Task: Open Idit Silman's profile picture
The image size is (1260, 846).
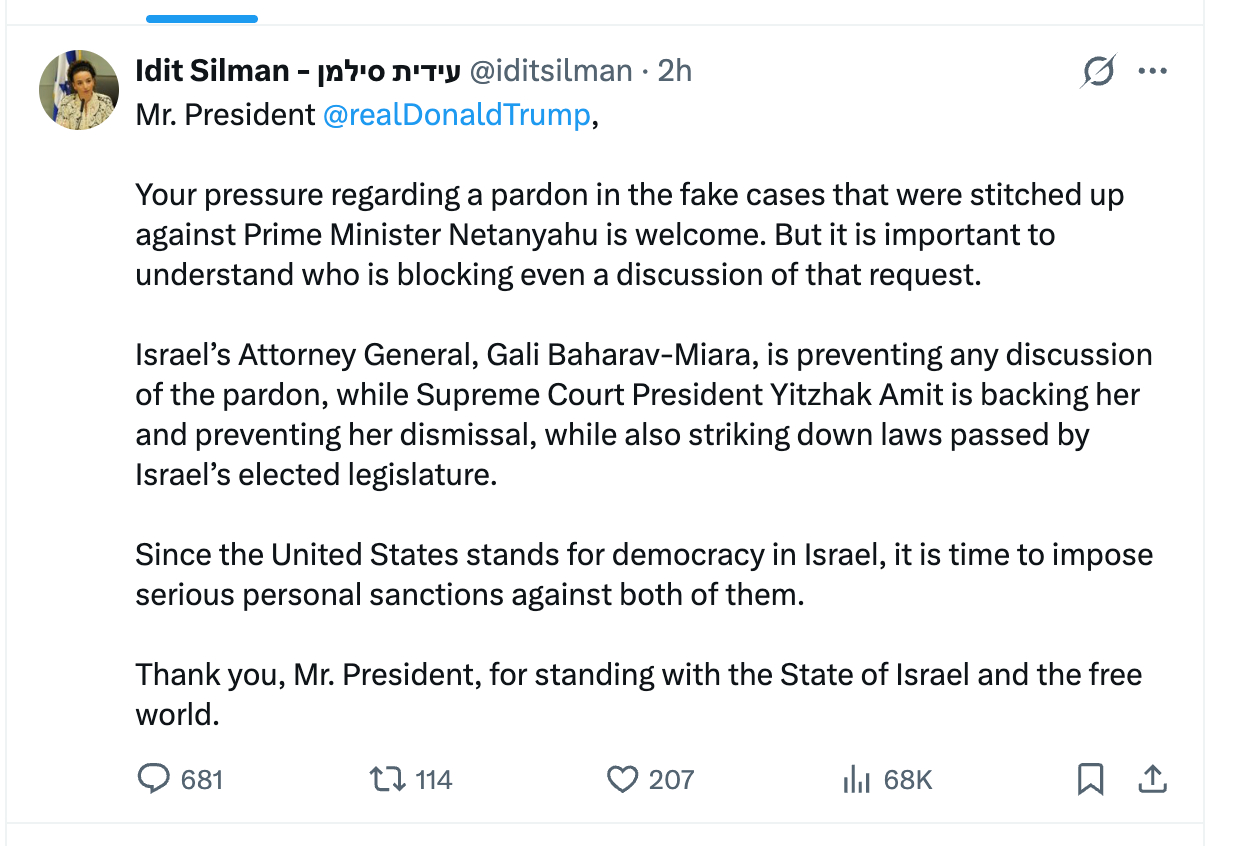Action: (79, 89)
